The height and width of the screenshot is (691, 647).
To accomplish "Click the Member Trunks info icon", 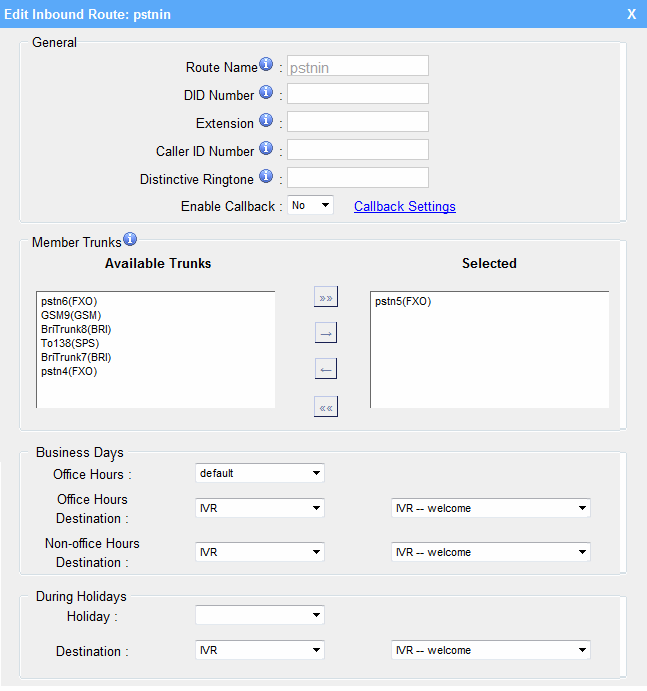I will point(130,240).
